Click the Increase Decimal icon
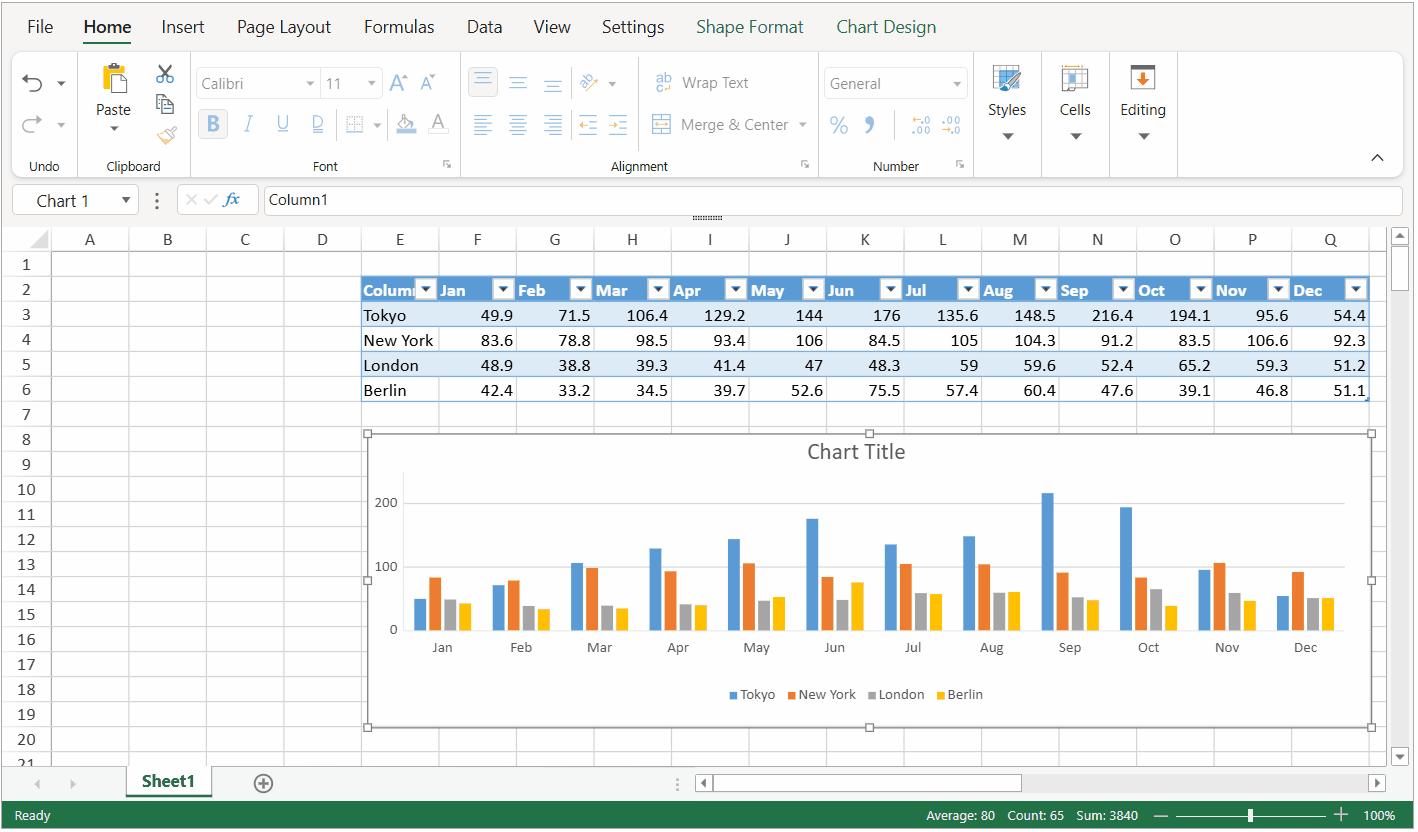Viewport: 1418px width, 832px height. (921, 125)
